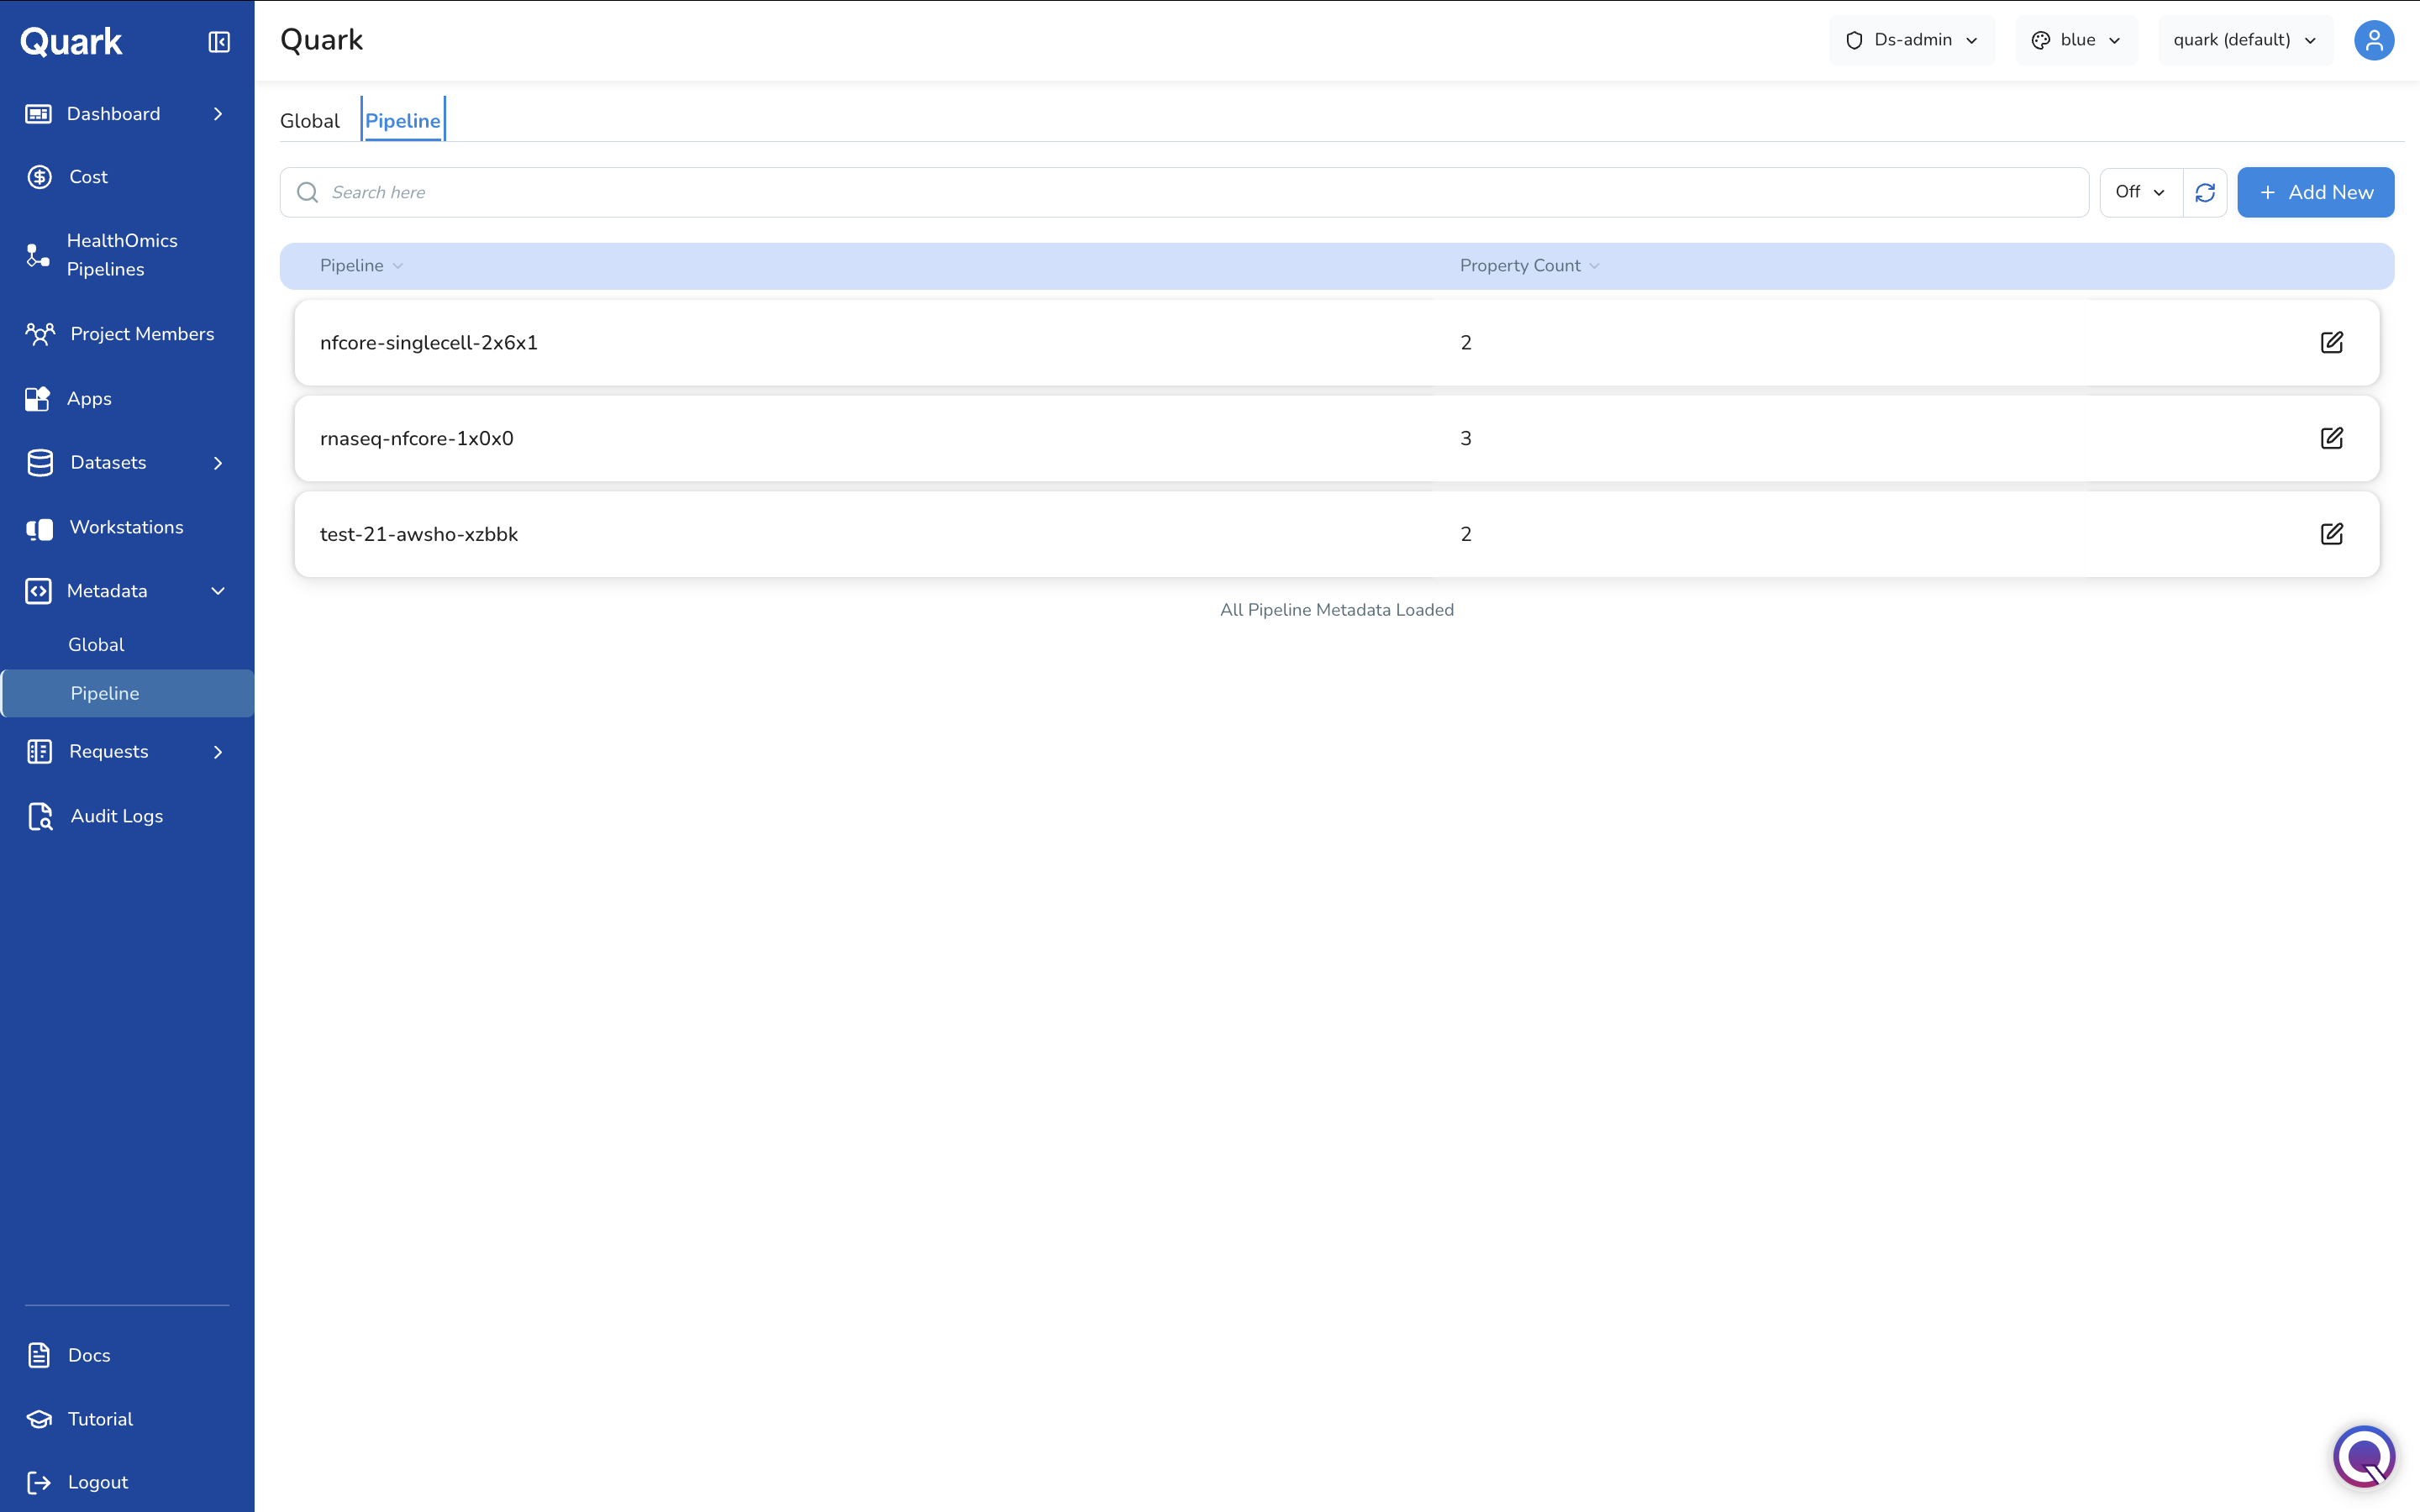Screen dimensions: 2420x1512
Task: Click the Datasets database icon
Action: [x=40, y=463]
